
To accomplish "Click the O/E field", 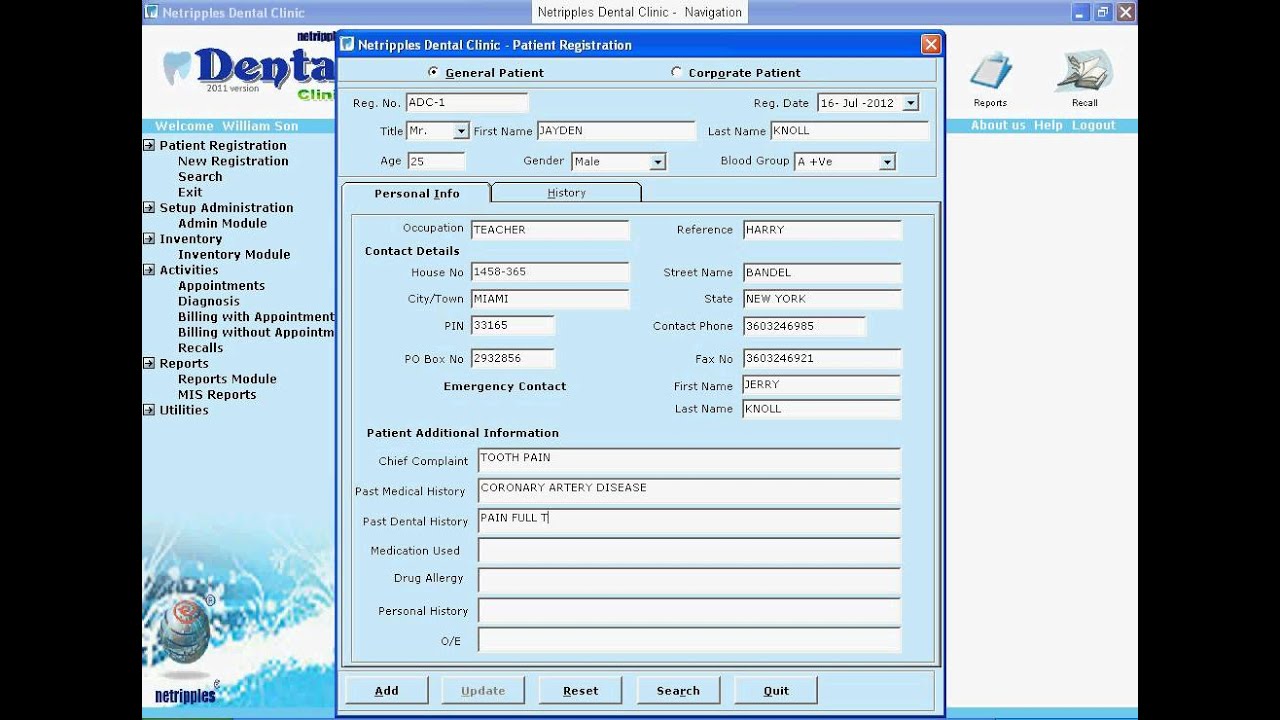I will (689, 640).
